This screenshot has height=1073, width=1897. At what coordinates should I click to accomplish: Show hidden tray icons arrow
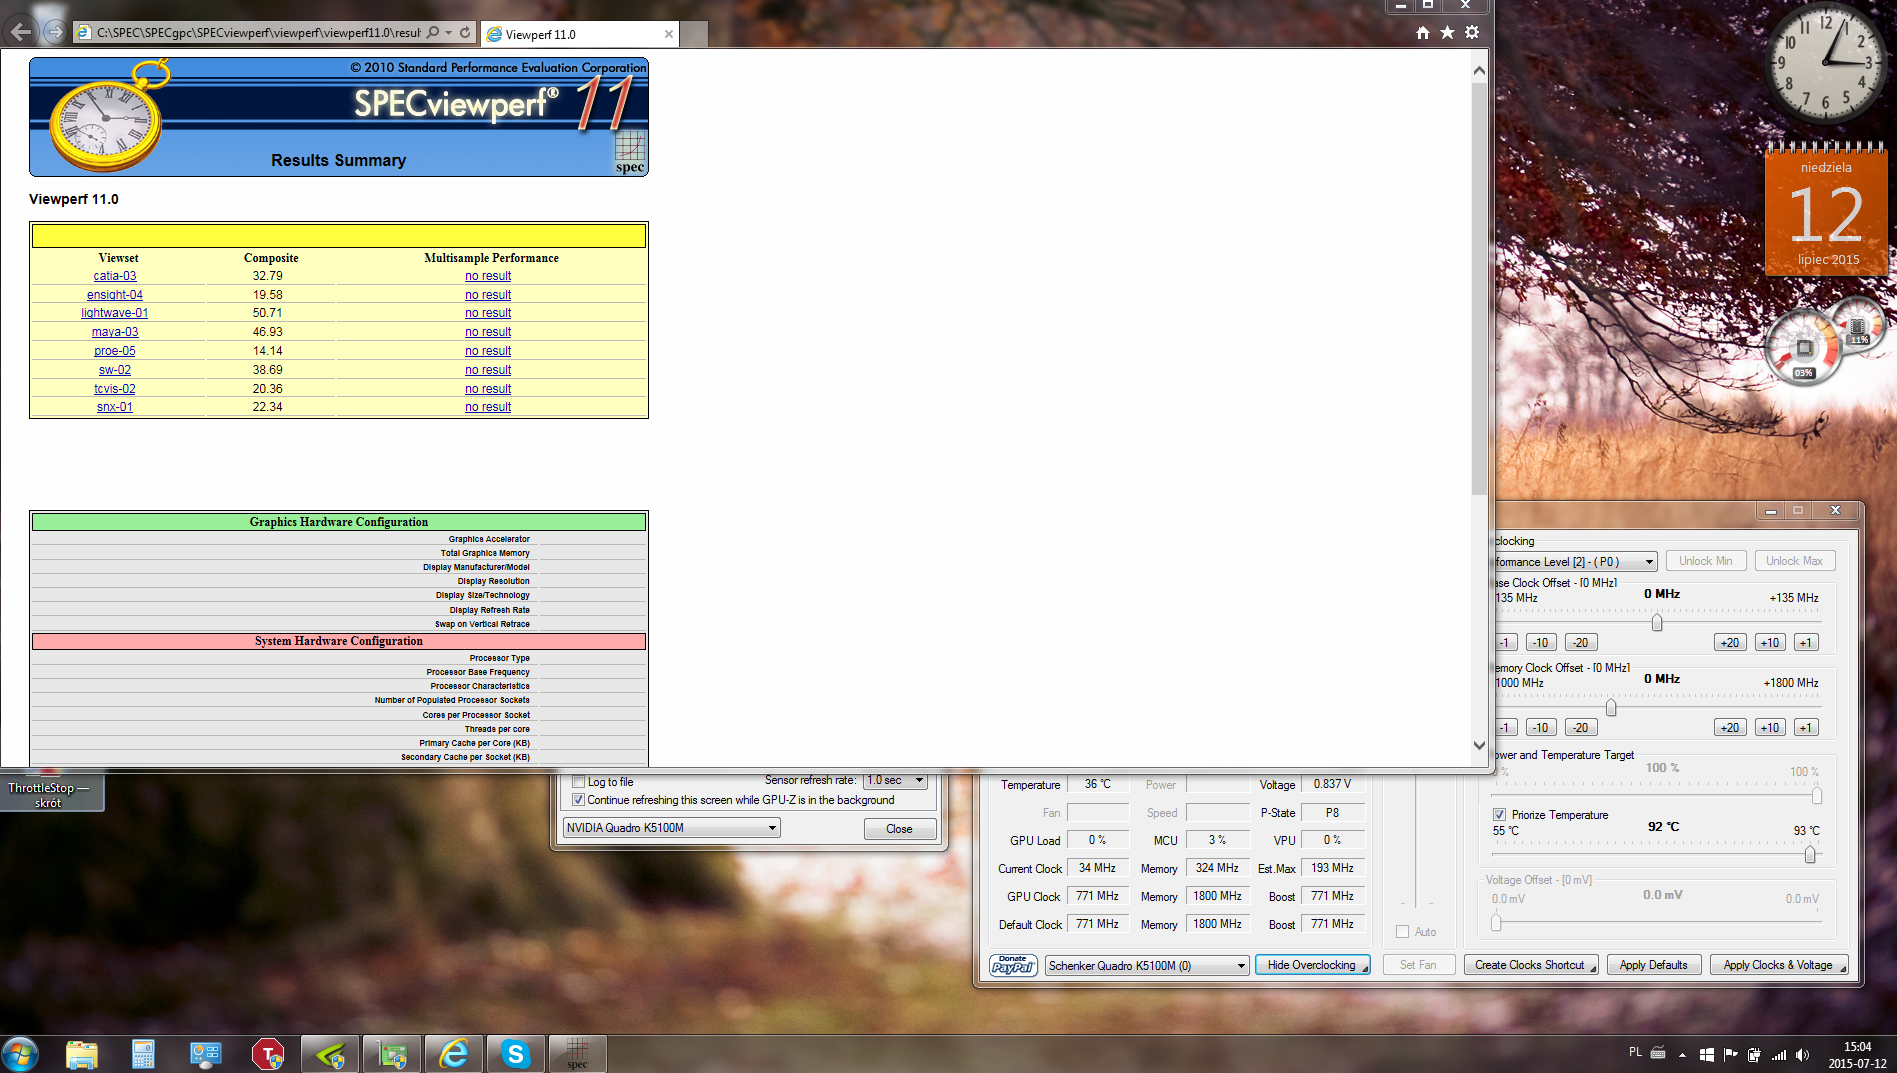1682,1055
